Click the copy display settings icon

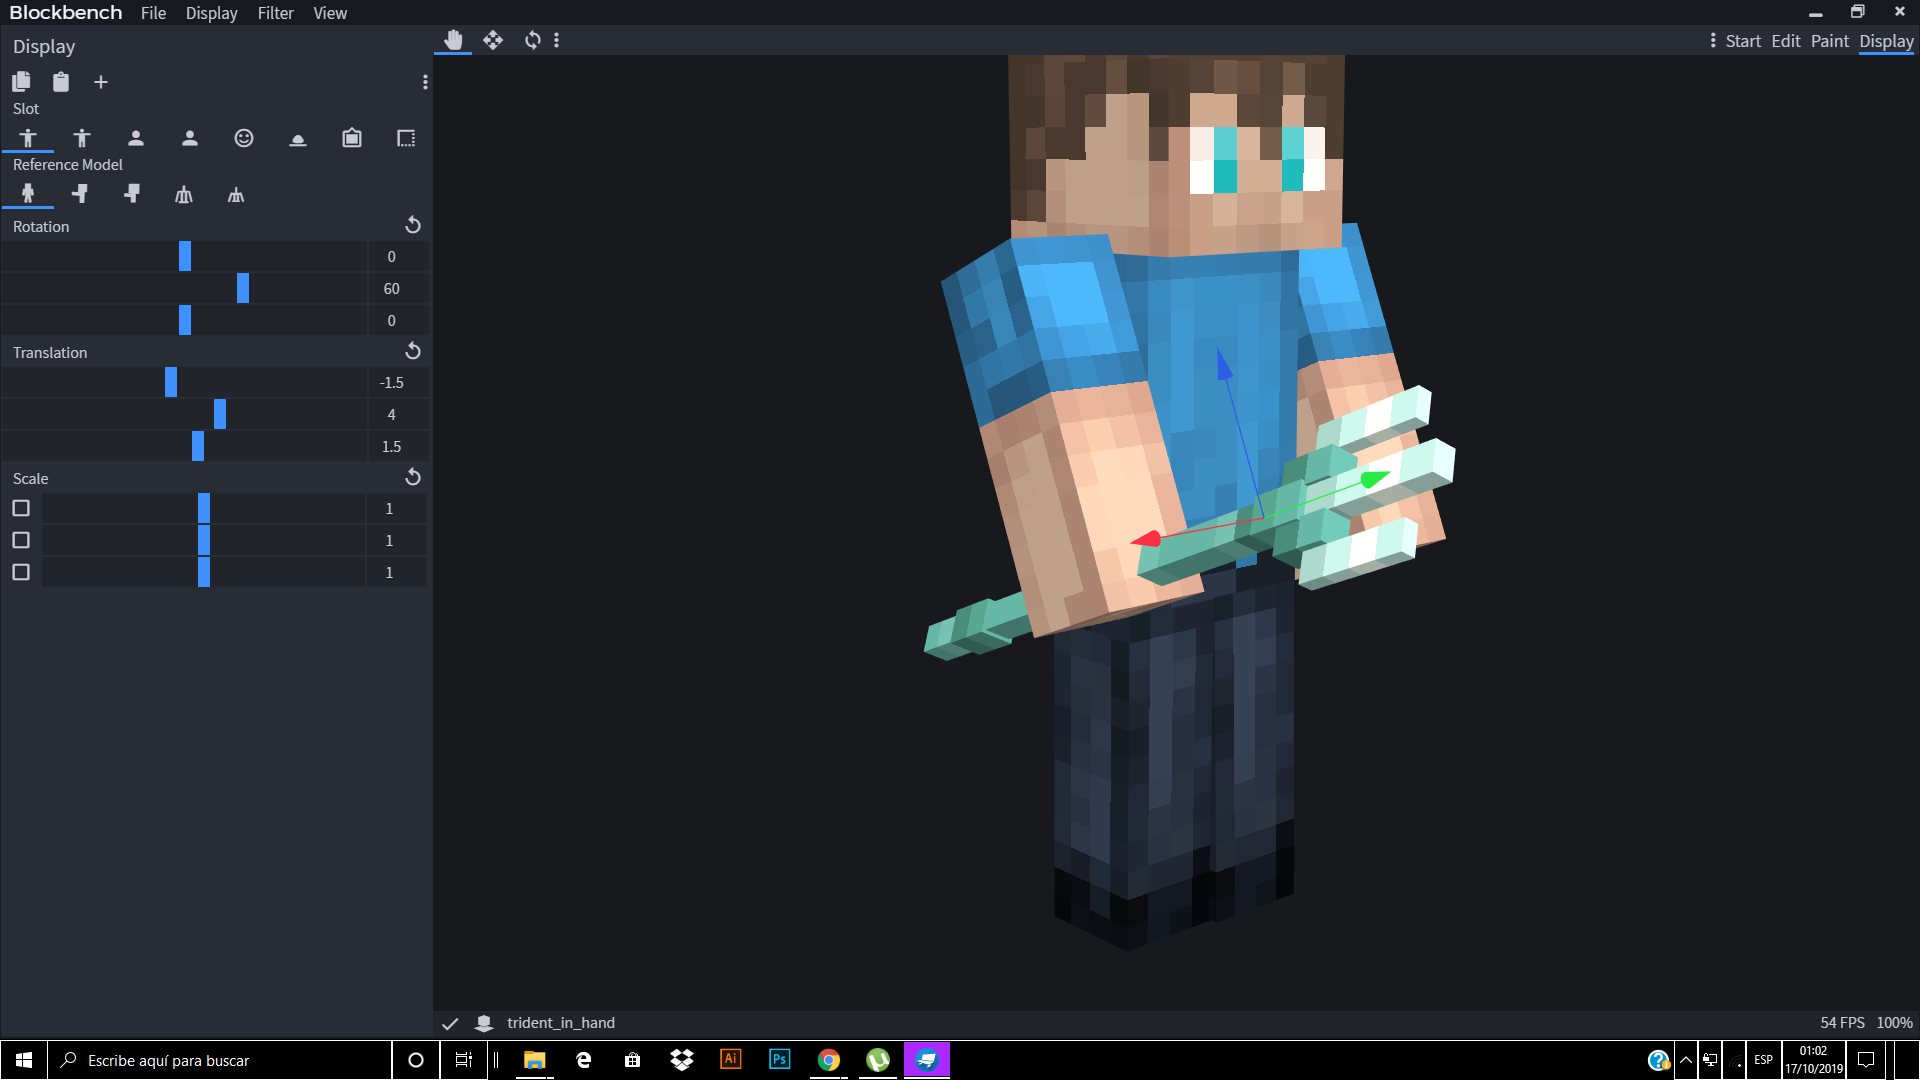(x=21, y=82)
